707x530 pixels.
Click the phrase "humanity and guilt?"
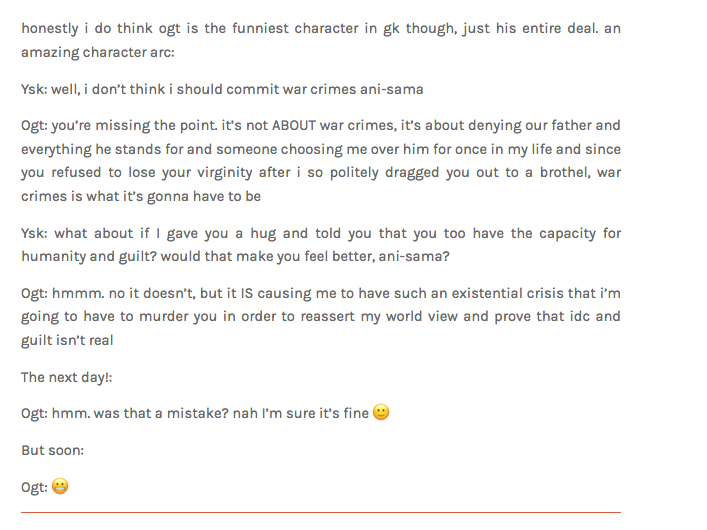87,256
